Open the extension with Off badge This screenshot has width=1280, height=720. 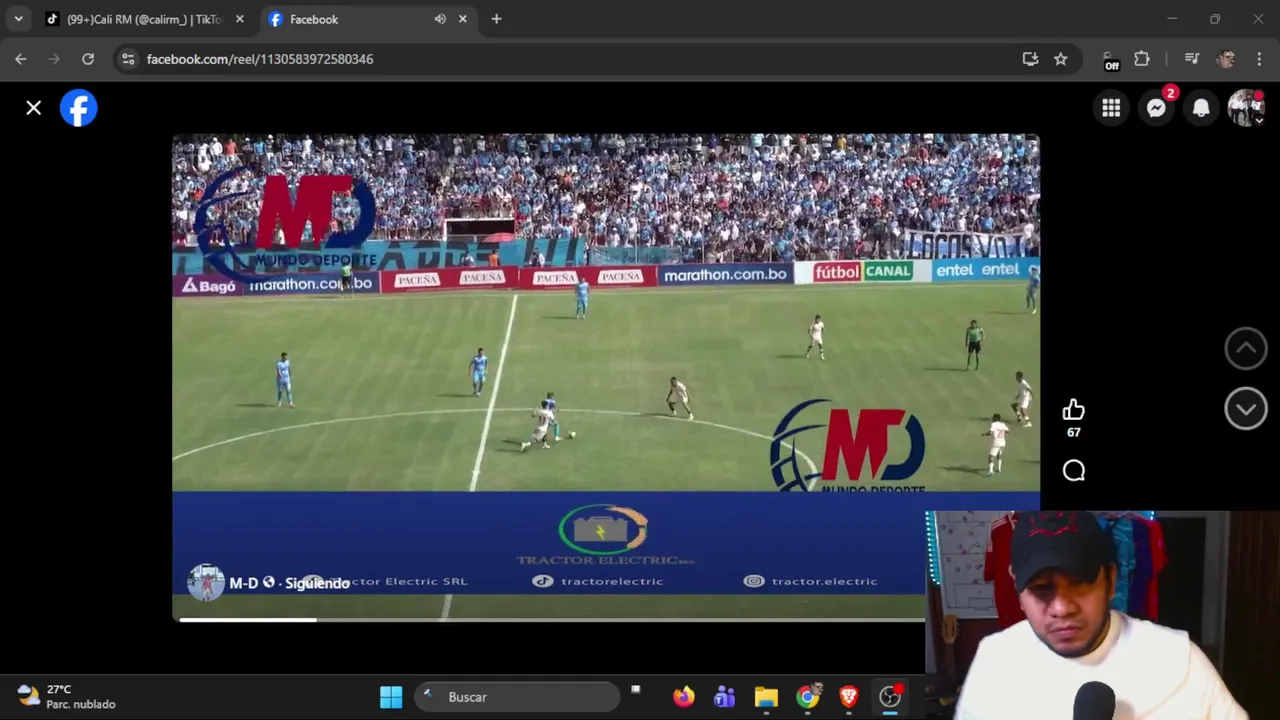point(1110,60)
